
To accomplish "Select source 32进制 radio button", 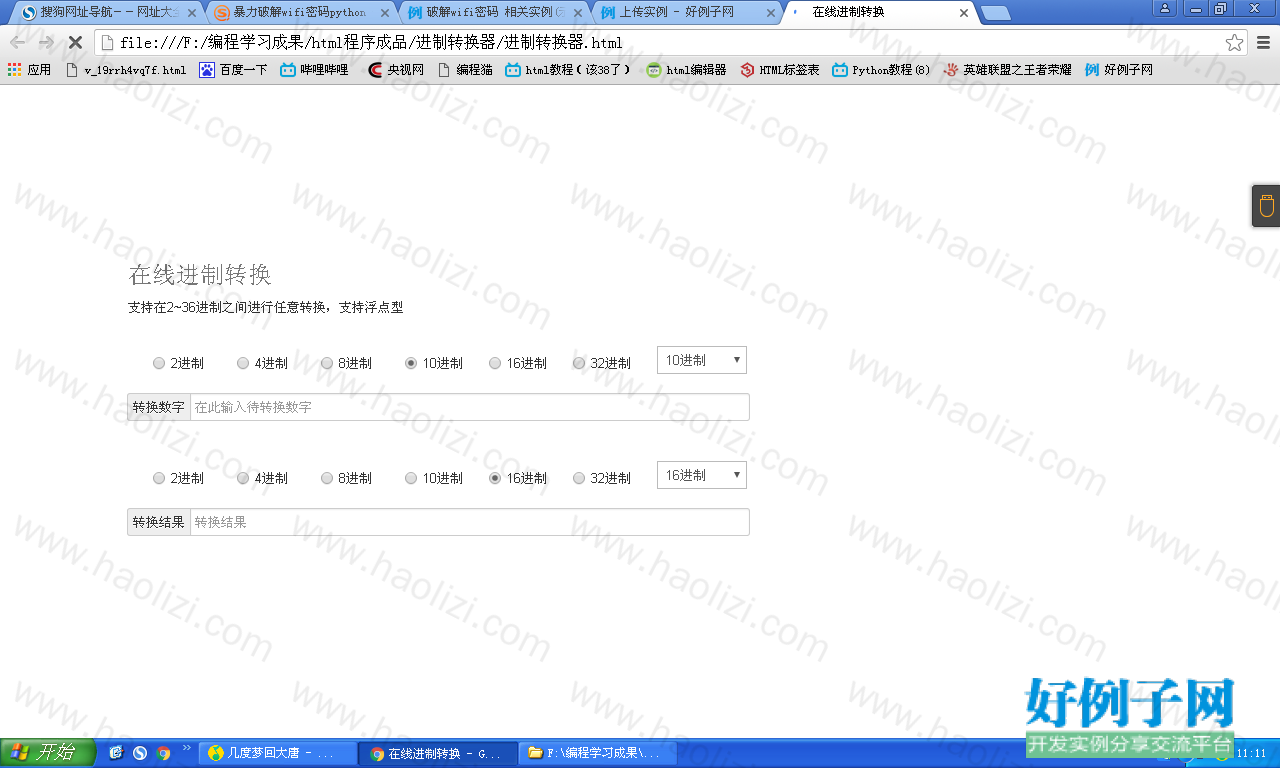I will click(579, 363).
